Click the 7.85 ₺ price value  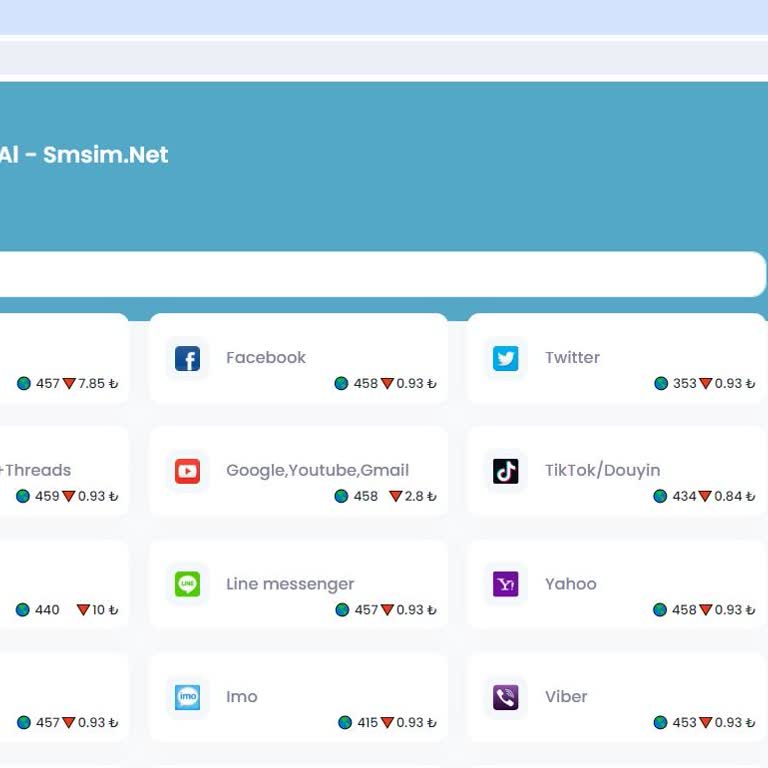click(98, 384)
